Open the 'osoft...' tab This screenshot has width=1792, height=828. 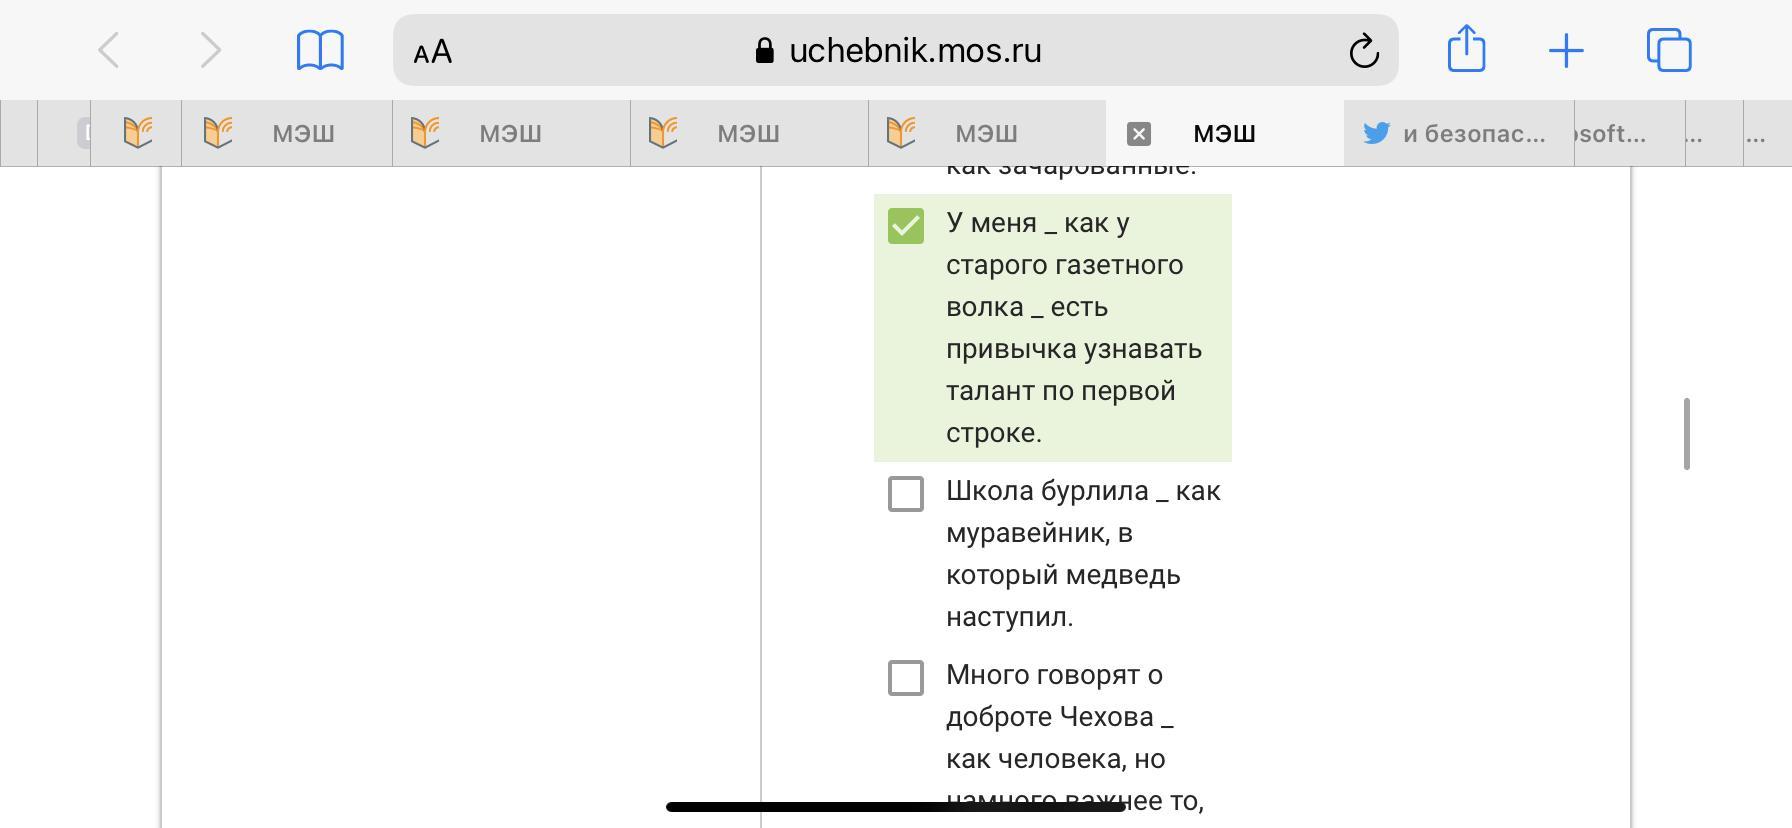[x=1629, y=133]
